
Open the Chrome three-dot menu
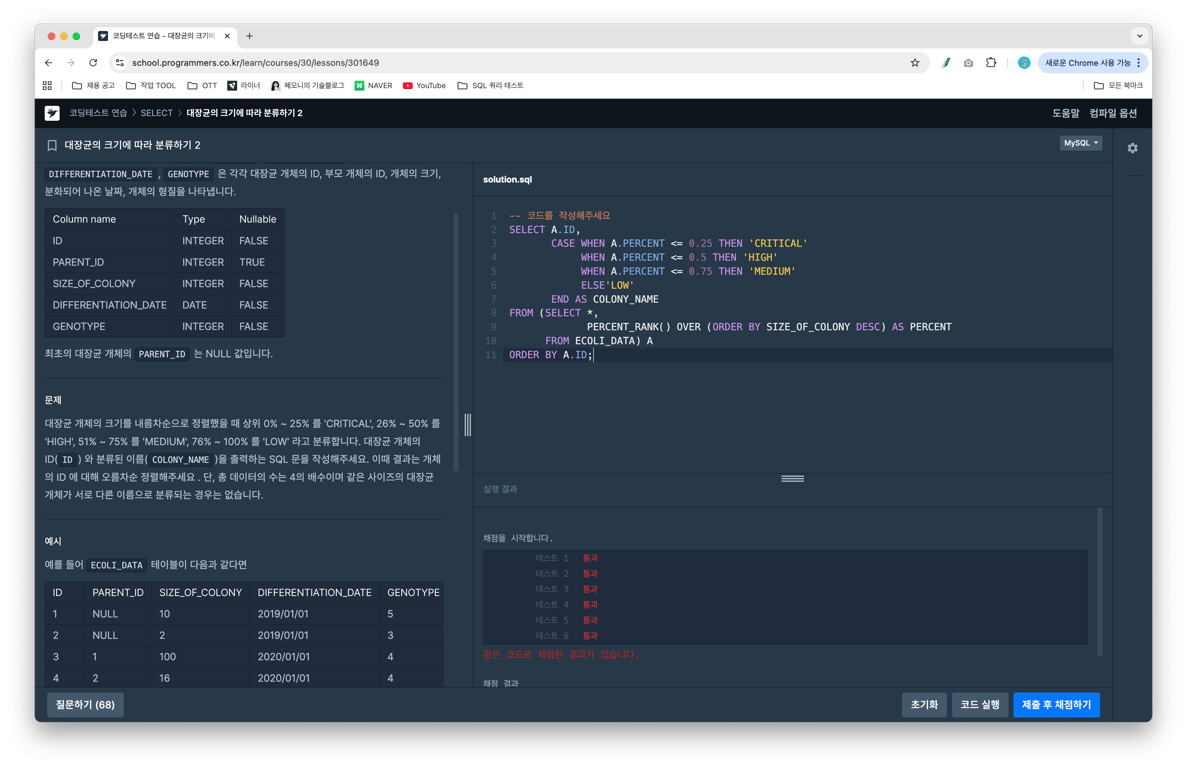click(1139, 63)
